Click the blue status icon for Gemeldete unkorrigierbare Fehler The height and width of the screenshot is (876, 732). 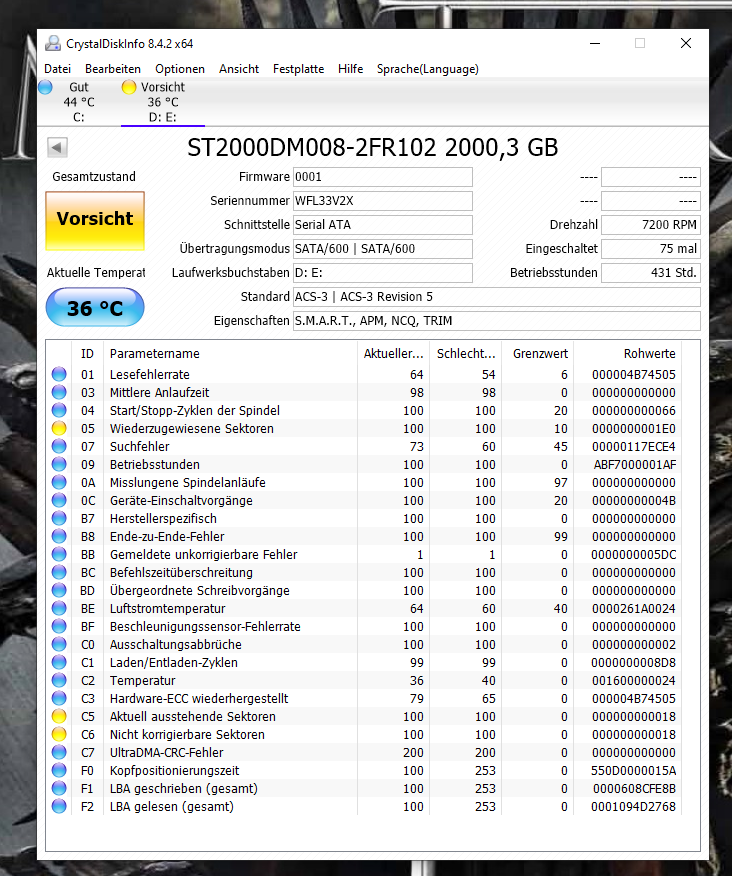click(x=59, y=554)
